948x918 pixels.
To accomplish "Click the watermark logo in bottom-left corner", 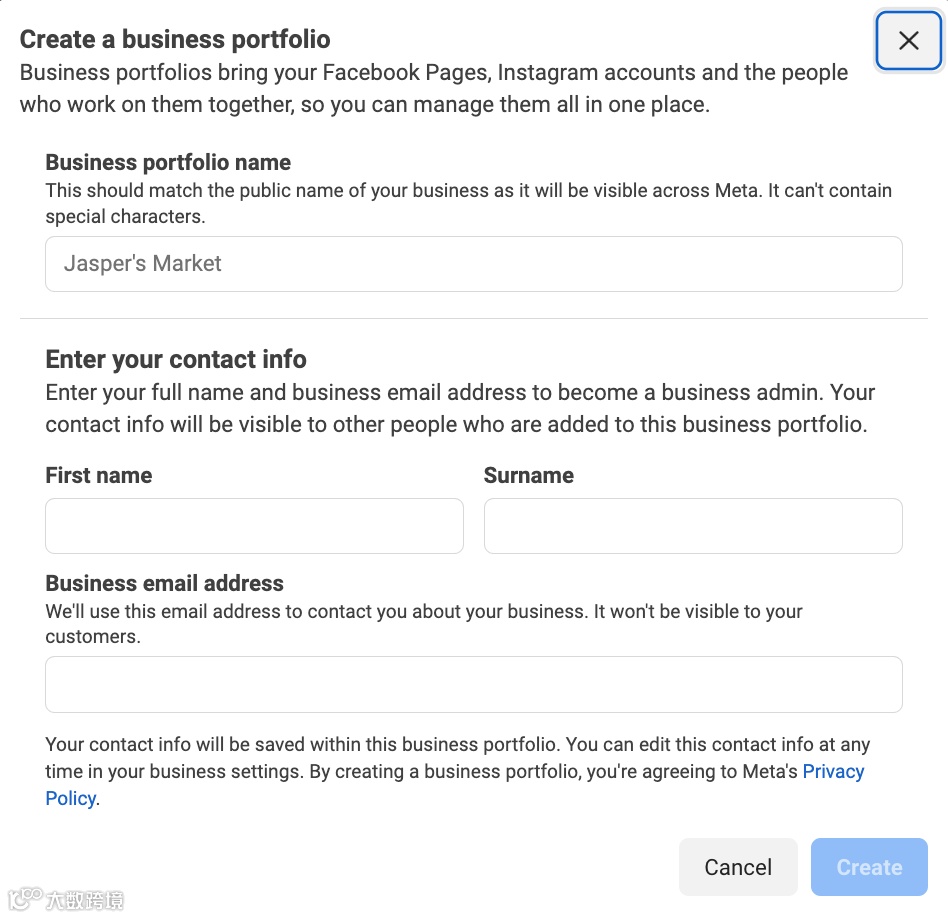I will pyautogui.click(x=66, y=899).
